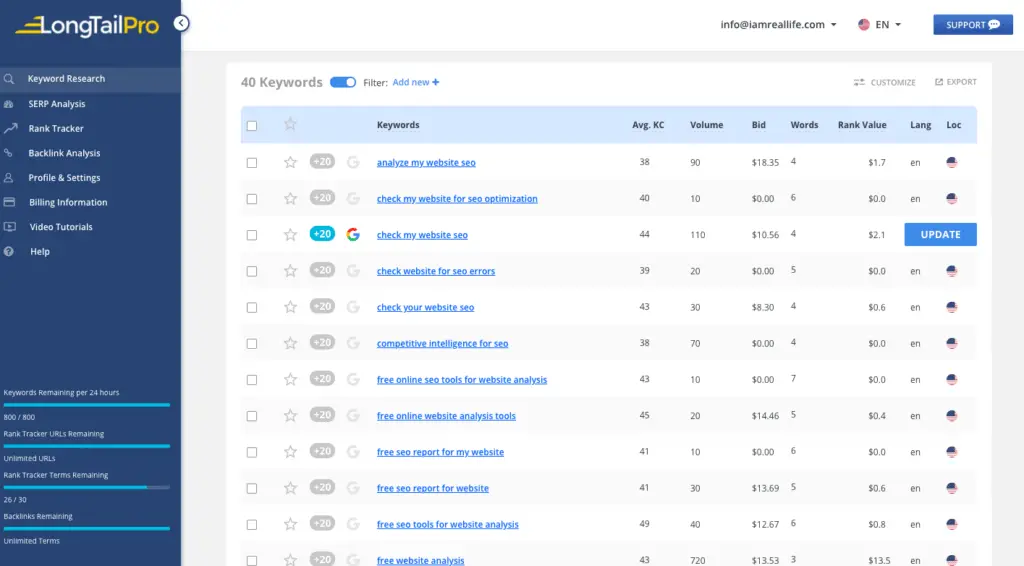Click the UPDATE button

[x=940, y=234]
